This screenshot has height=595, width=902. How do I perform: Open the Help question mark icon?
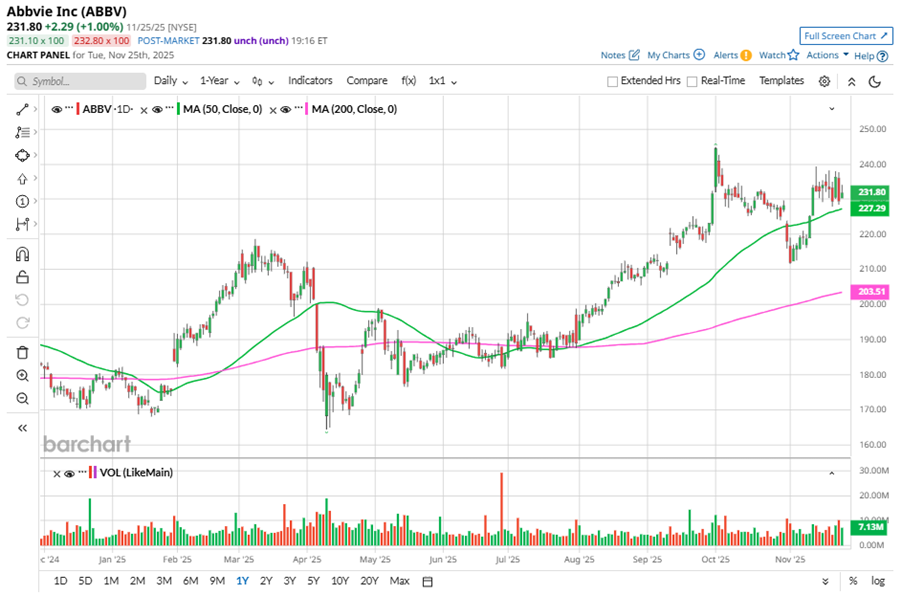(882, 56)
